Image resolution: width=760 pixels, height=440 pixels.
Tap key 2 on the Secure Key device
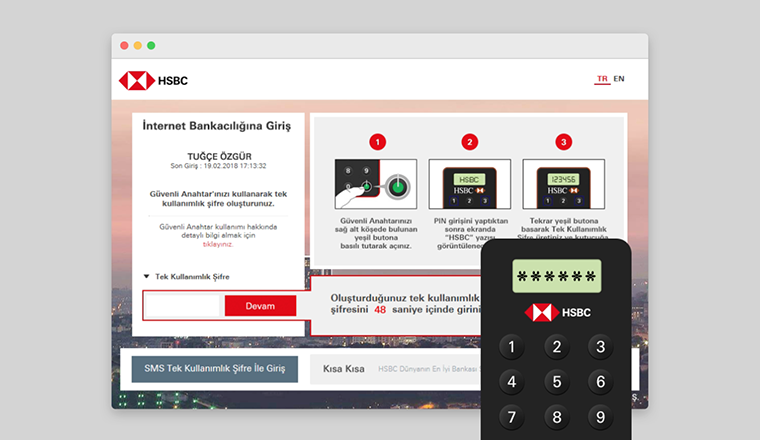click(x=556, y=347)
